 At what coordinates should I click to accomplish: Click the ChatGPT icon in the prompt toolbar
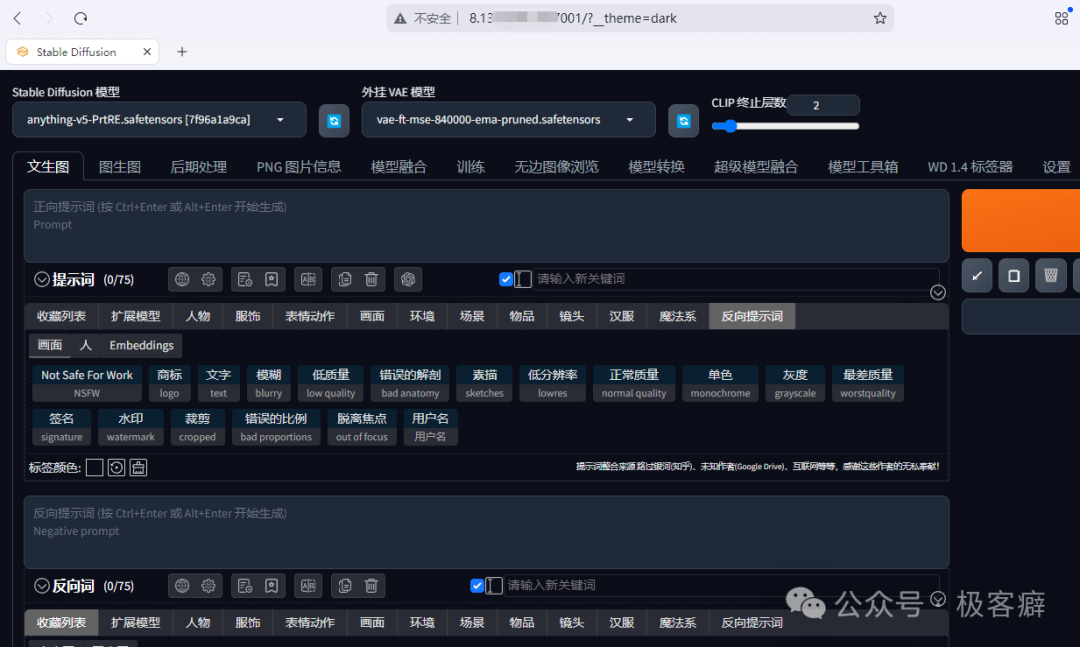pyautogui.click(x=408, y=279)
